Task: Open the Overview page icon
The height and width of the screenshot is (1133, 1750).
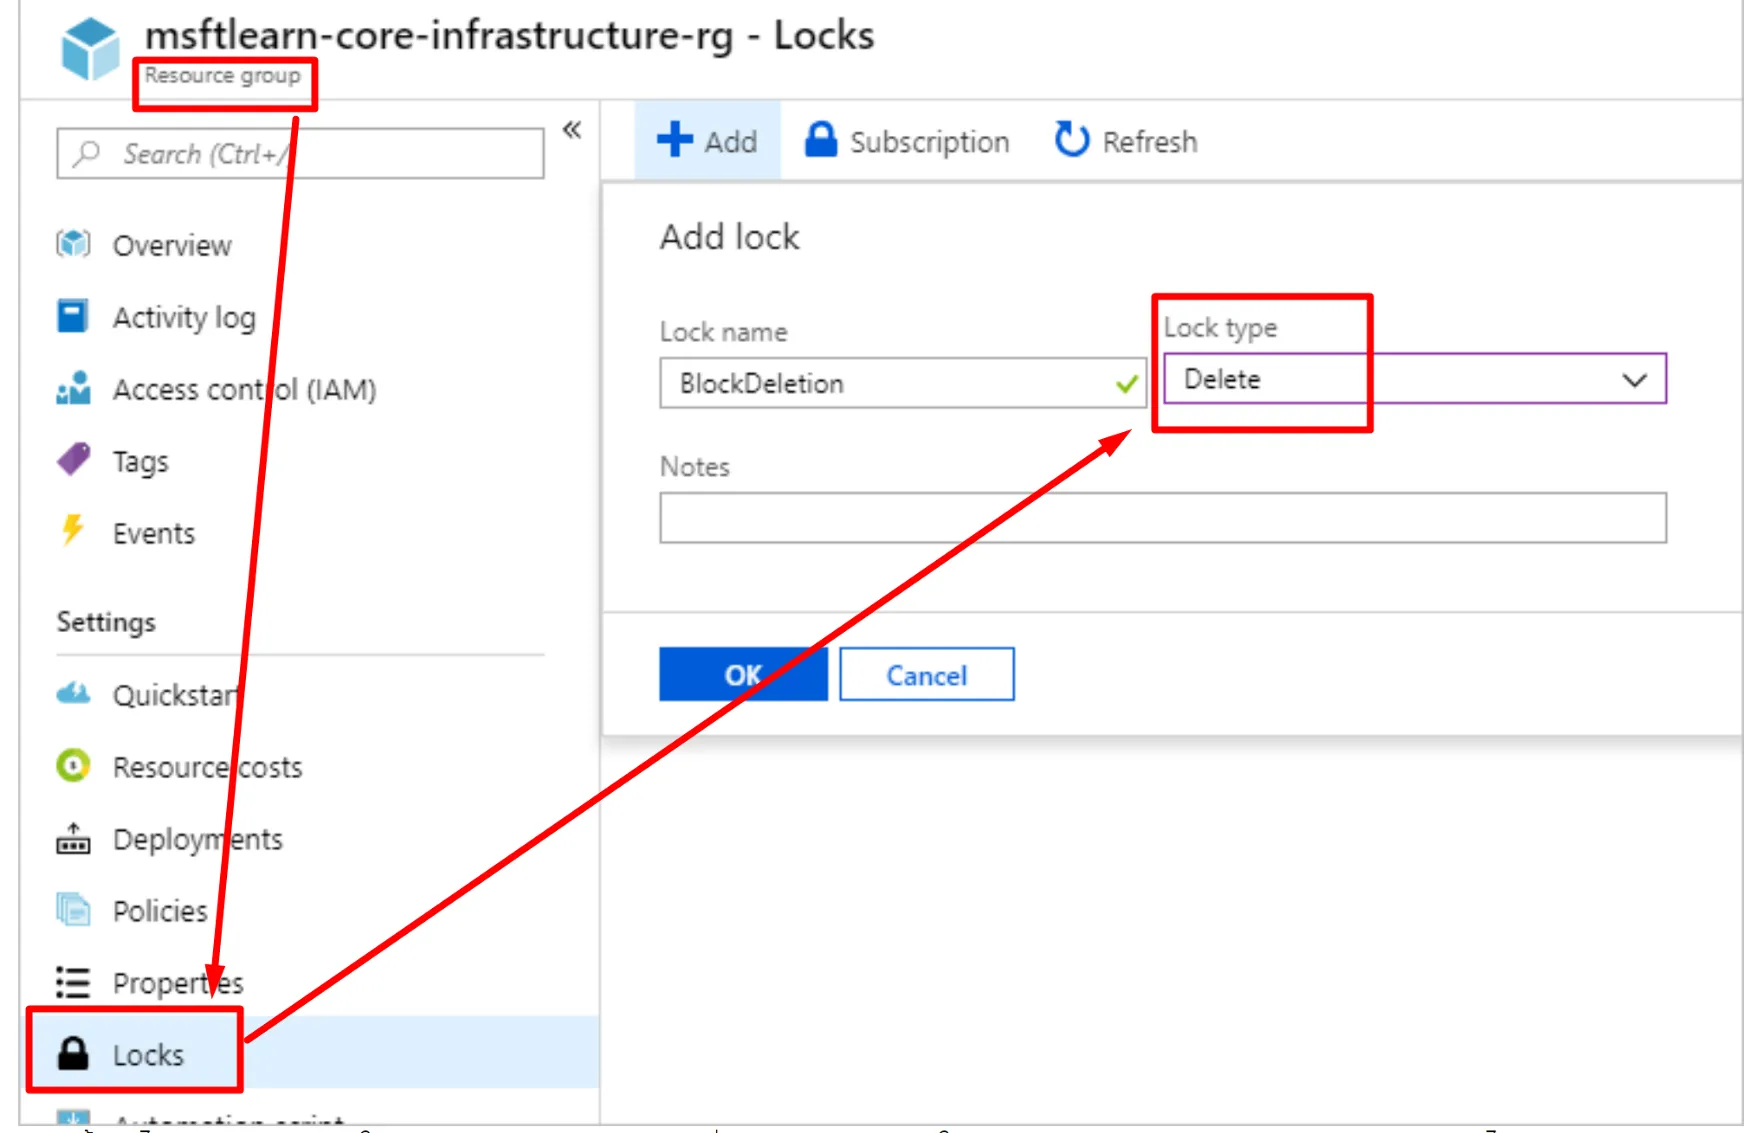Action: click(73, 244)
